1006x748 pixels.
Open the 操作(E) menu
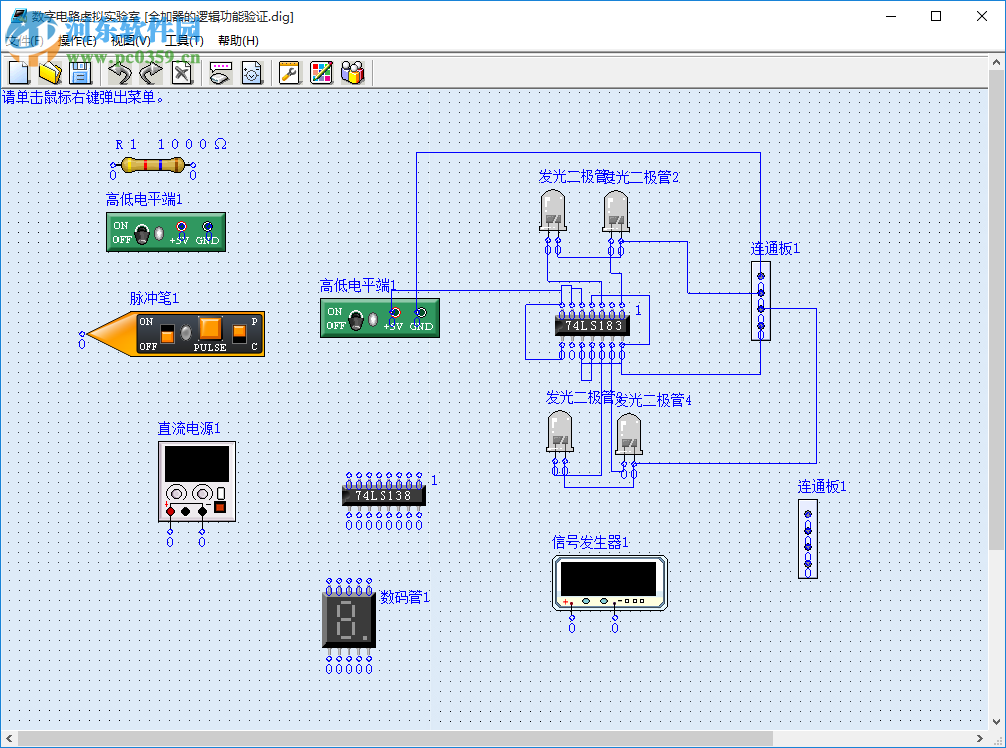point(77,40)
